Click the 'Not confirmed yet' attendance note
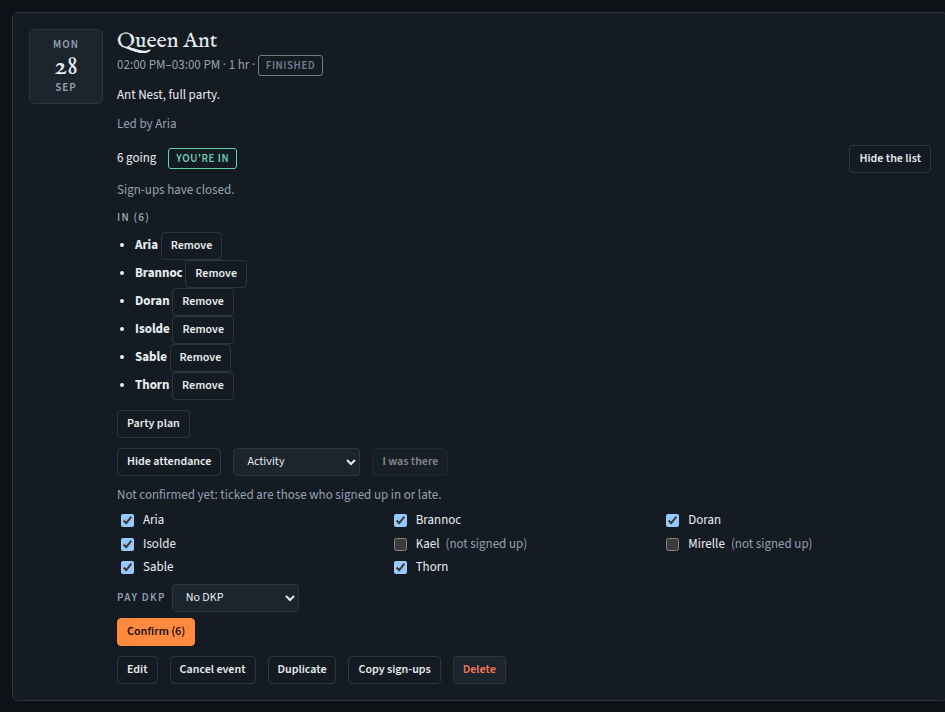 click(x=279, y=495)
